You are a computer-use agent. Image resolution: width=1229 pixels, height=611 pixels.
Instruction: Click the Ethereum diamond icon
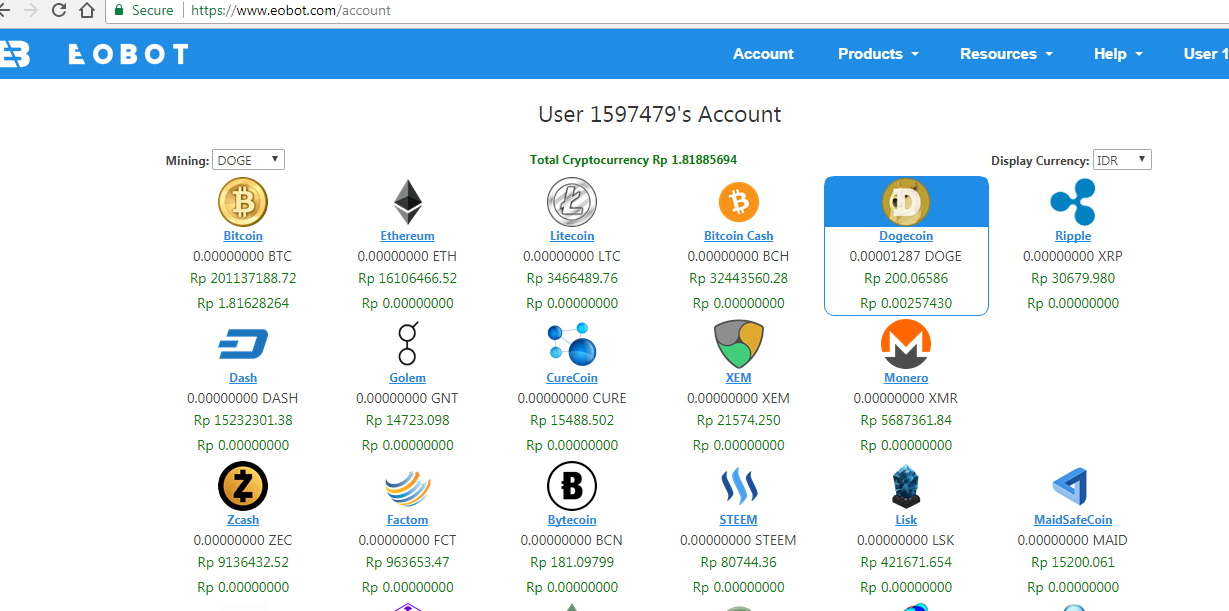tap(407, 203)
